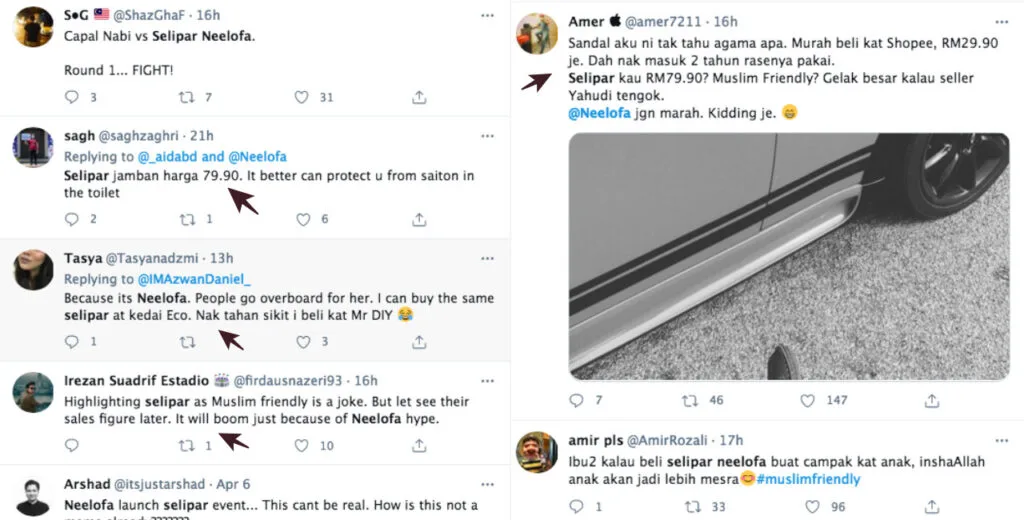The width and height of the screenshot is (1024, 520).
Task: Retweet Amer's sandal tweet
Action: click(x=689, y=400)
